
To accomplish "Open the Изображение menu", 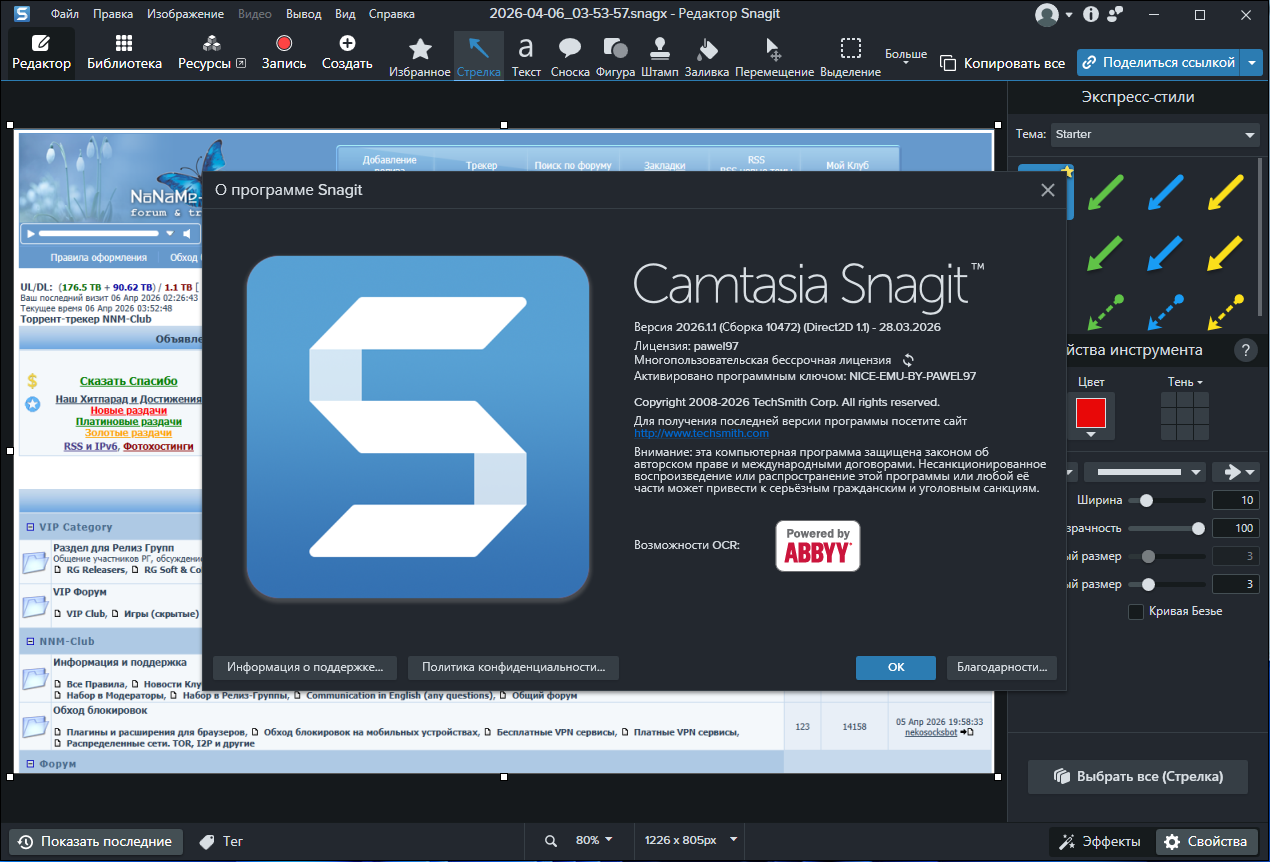I will (x=185, y=14).
